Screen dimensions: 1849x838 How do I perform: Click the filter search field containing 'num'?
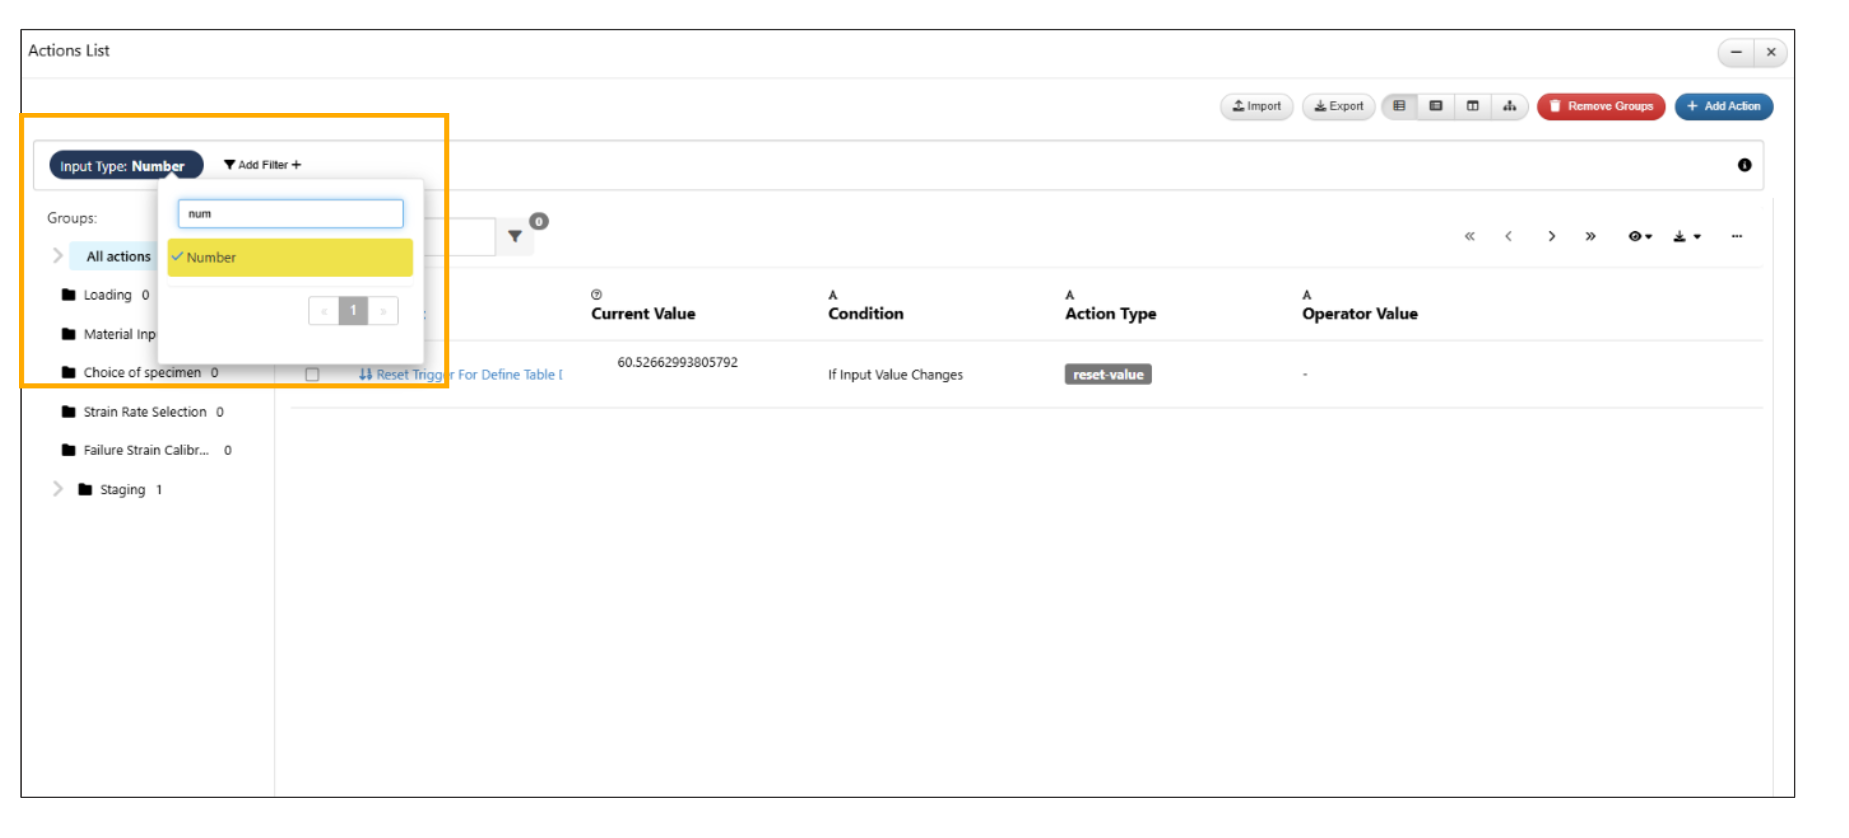tap(290, 214)
